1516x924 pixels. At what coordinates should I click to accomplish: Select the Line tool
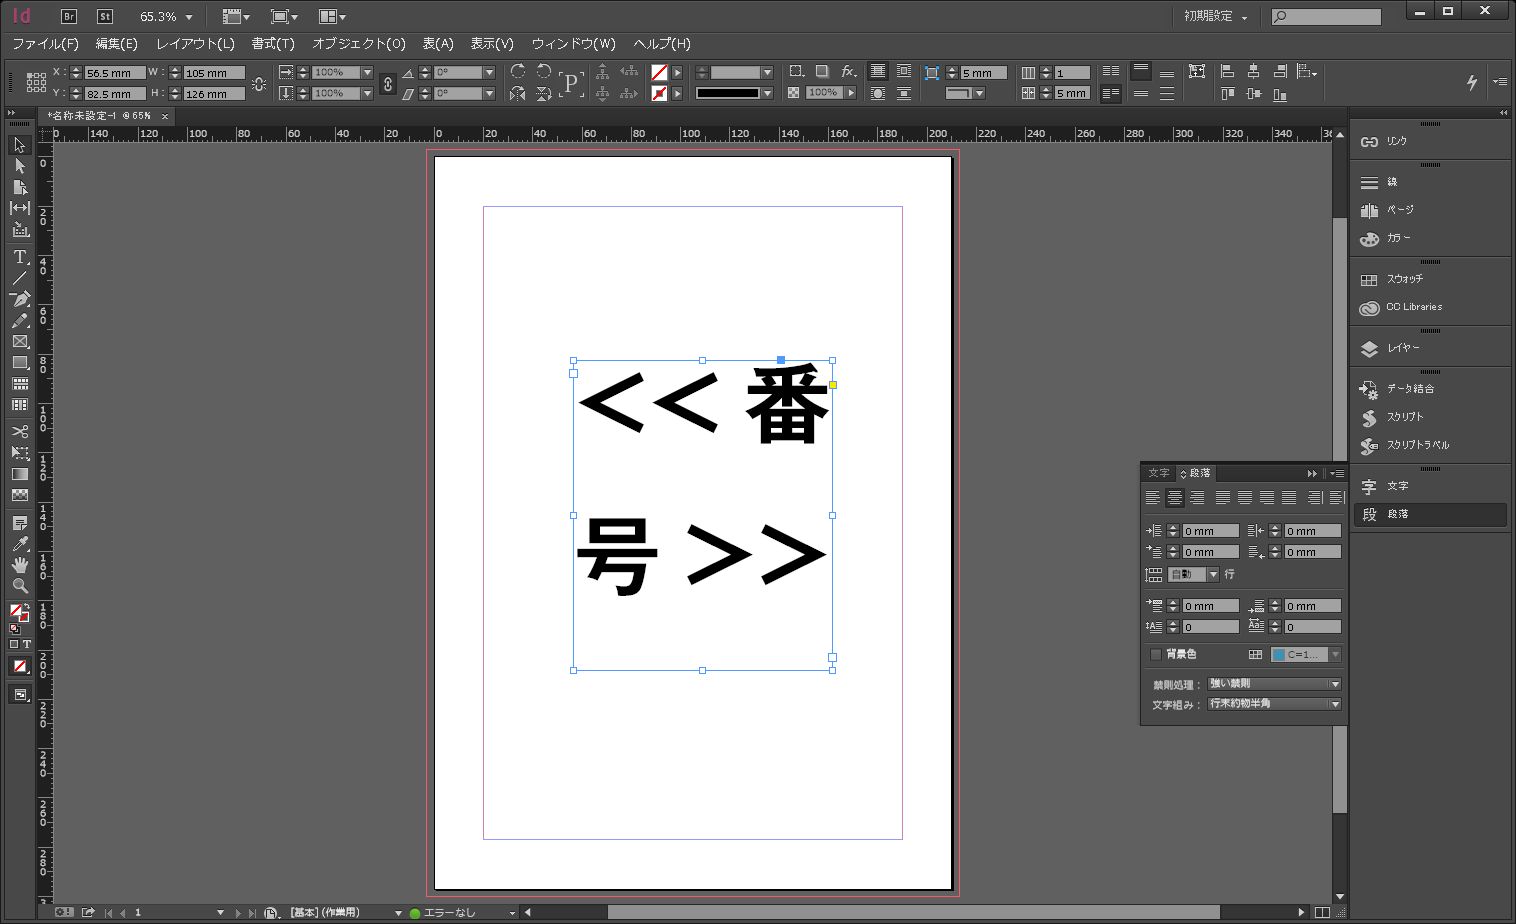(x=19, y=278)
